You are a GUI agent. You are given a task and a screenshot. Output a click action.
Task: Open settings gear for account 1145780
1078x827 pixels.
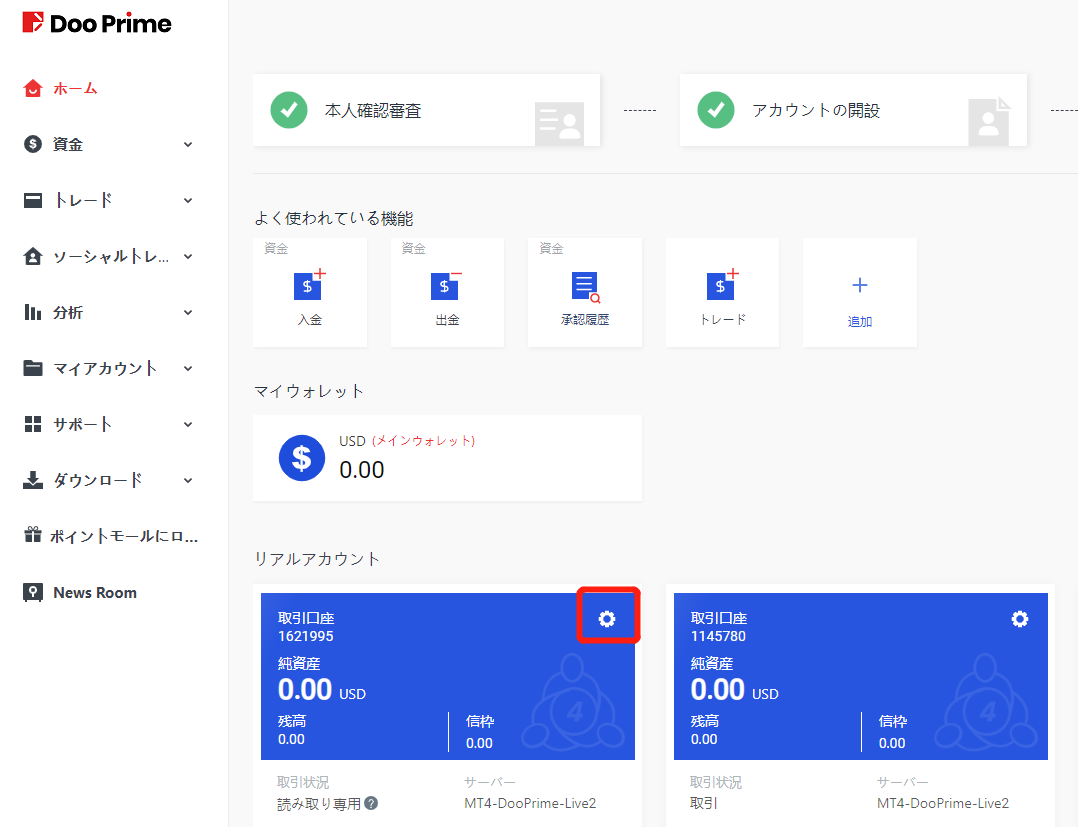pos(1020,619)
